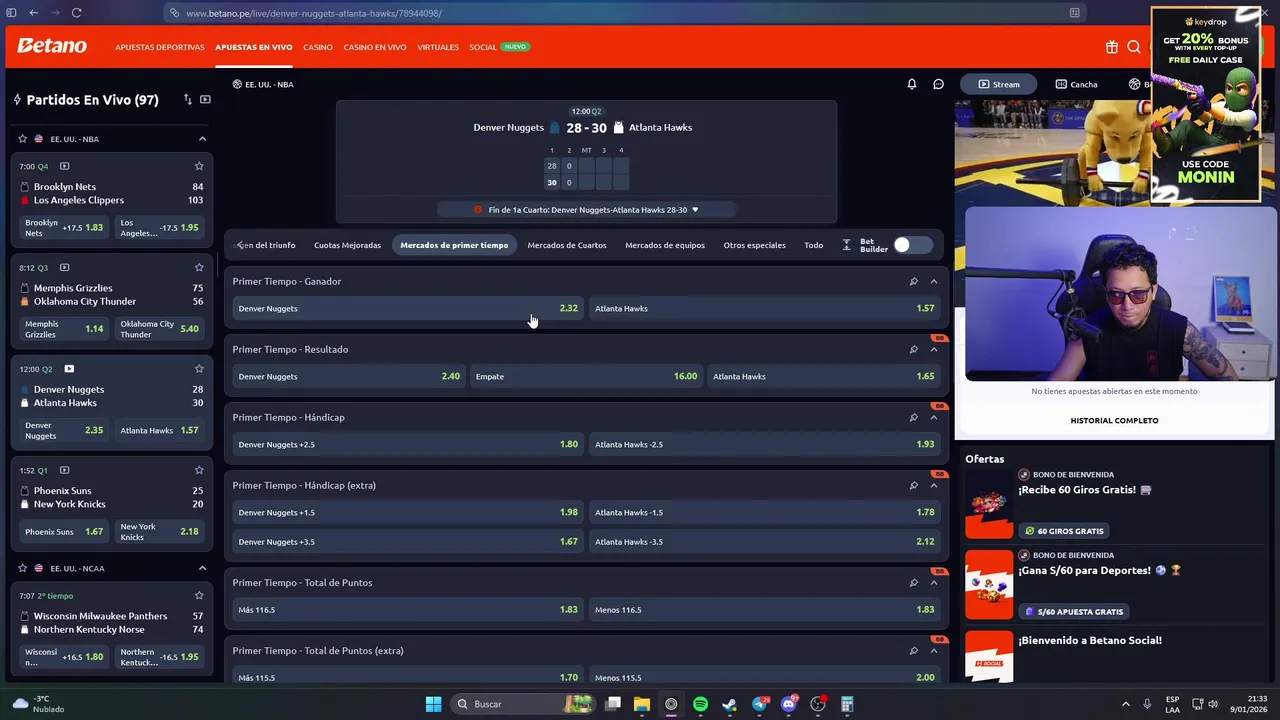Favorite the Denver Nuggets match star

199,369
